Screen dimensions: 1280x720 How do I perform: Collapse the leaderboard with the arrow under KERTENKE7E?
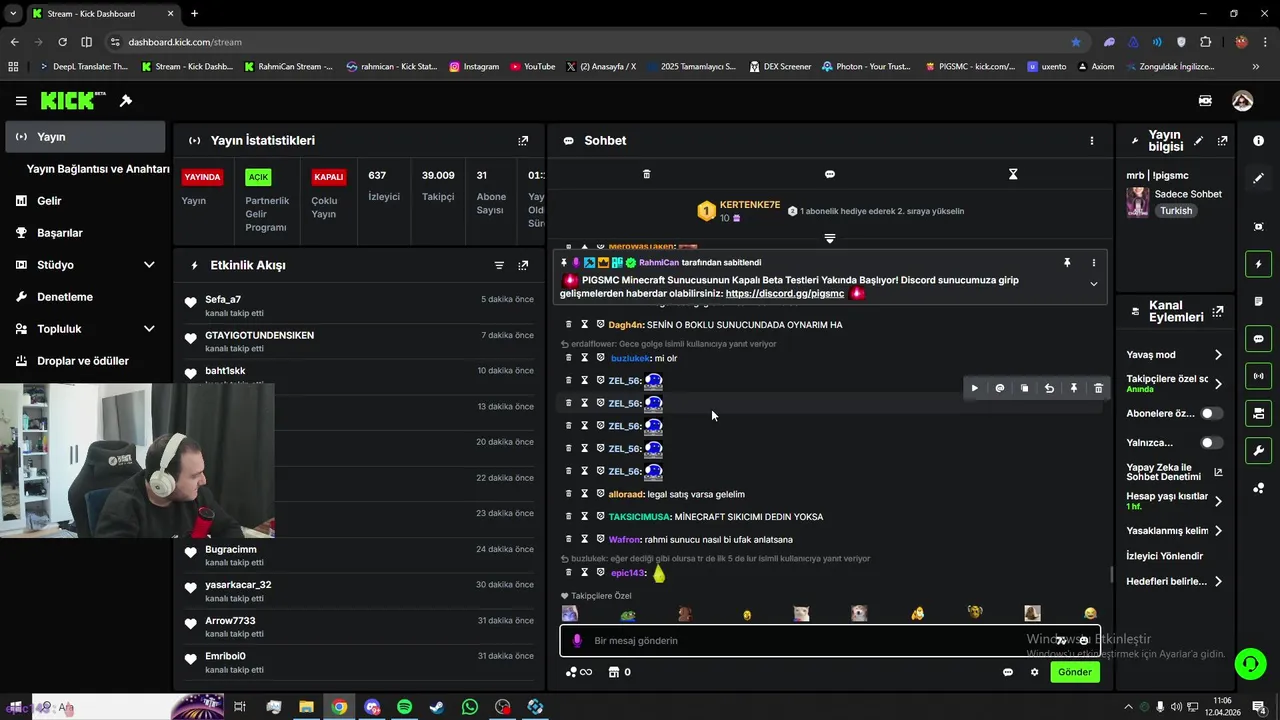pos(830,239)
